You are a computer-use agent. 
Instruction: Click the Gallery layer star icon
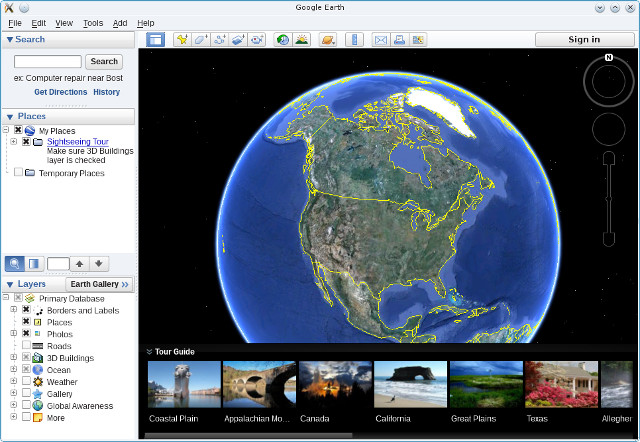38,394
